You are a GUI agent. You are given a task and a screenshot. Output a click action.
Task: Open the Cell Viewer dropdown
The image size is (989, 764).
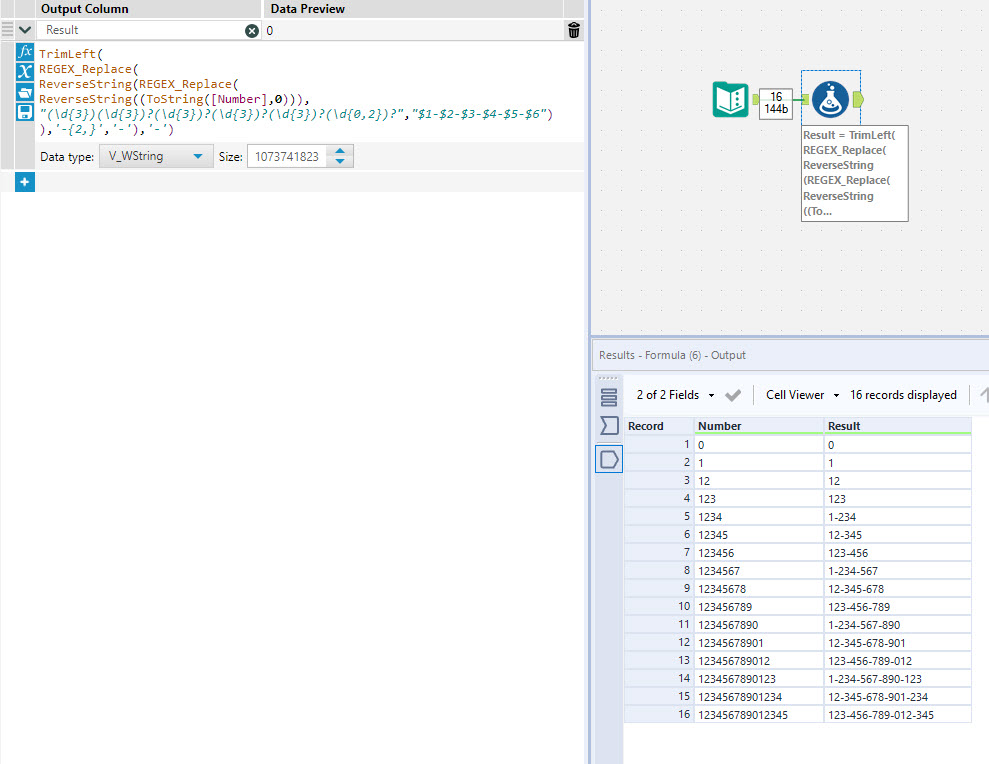800,394
